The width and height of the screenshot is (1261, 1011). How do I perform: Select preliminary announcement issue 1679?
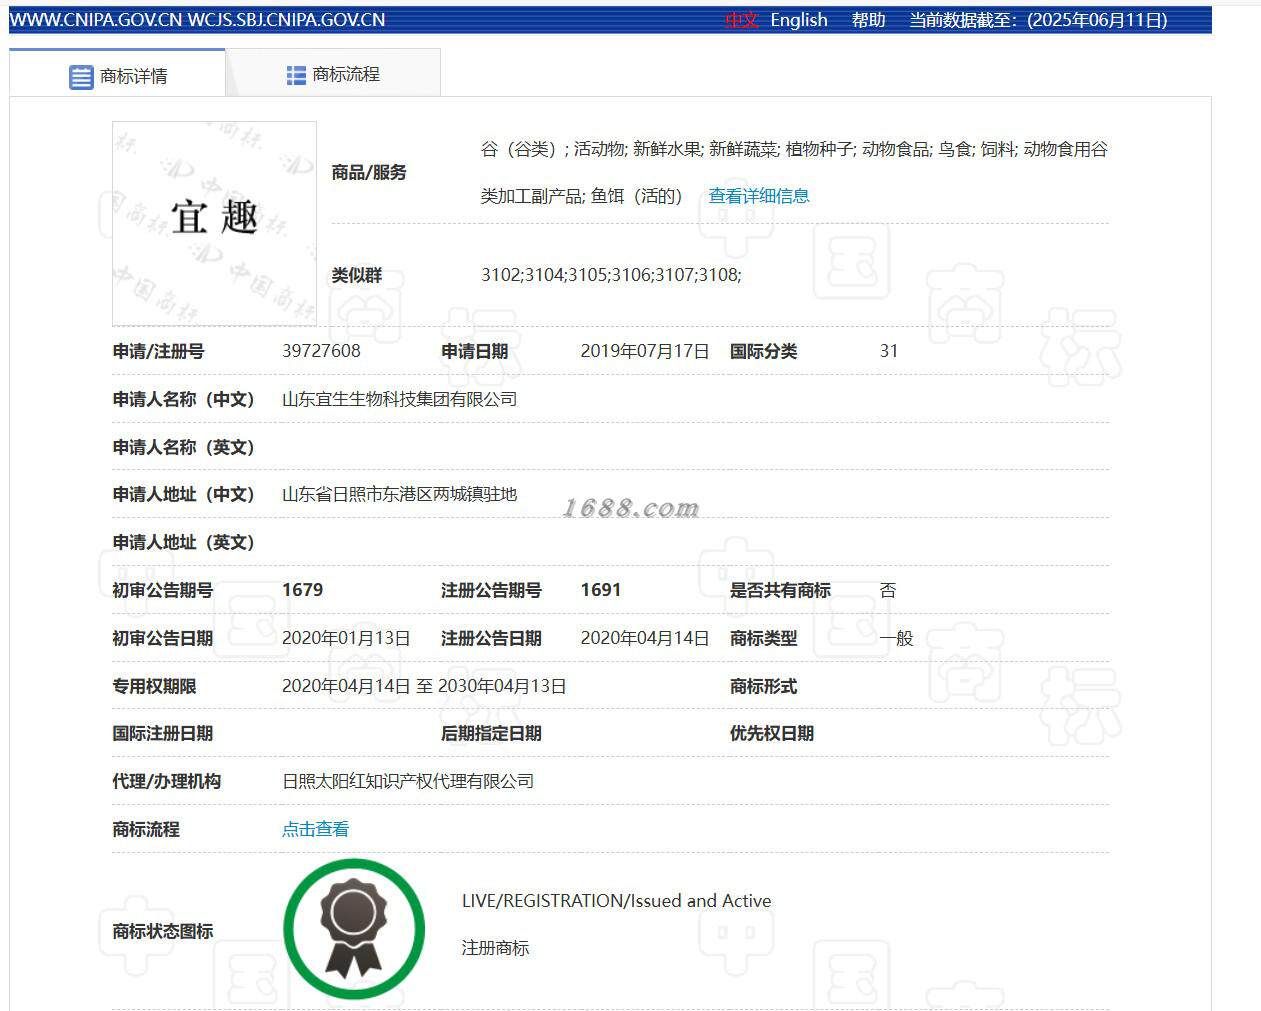302,590
